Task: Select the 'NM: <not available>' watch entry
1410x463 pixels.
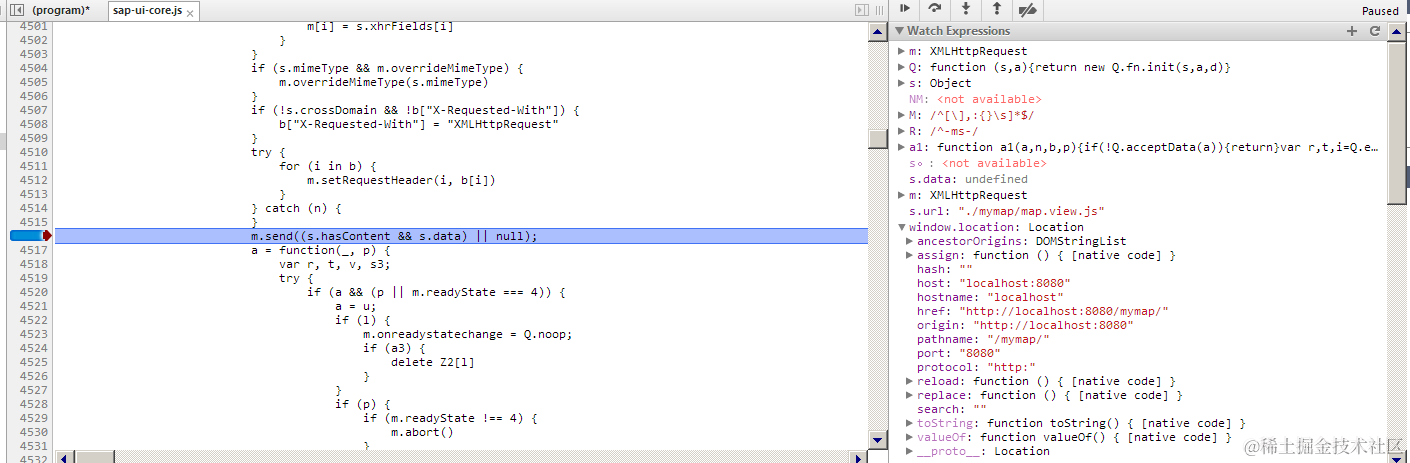Action: tap(975, 99)
